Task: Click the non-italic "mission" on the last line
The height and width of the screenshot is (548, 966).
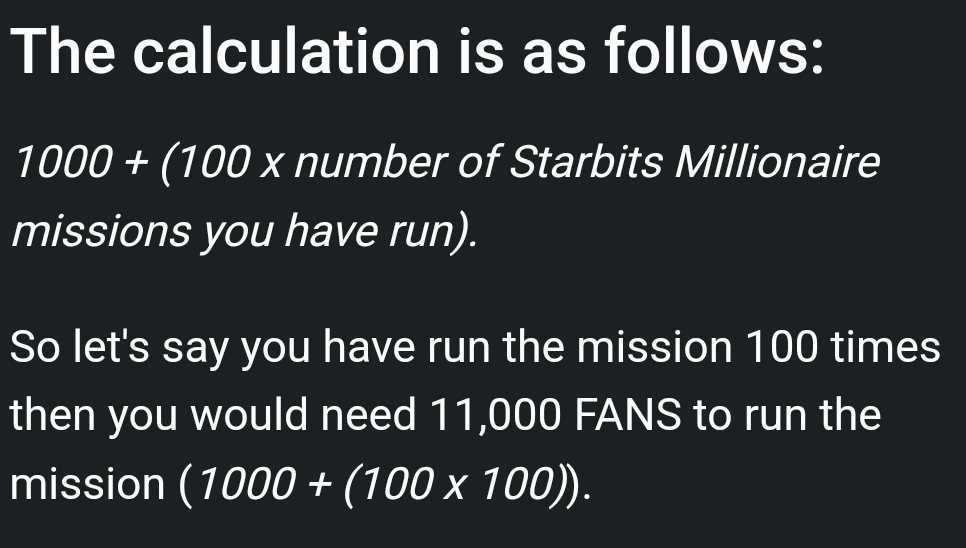Action: [86, 483]
